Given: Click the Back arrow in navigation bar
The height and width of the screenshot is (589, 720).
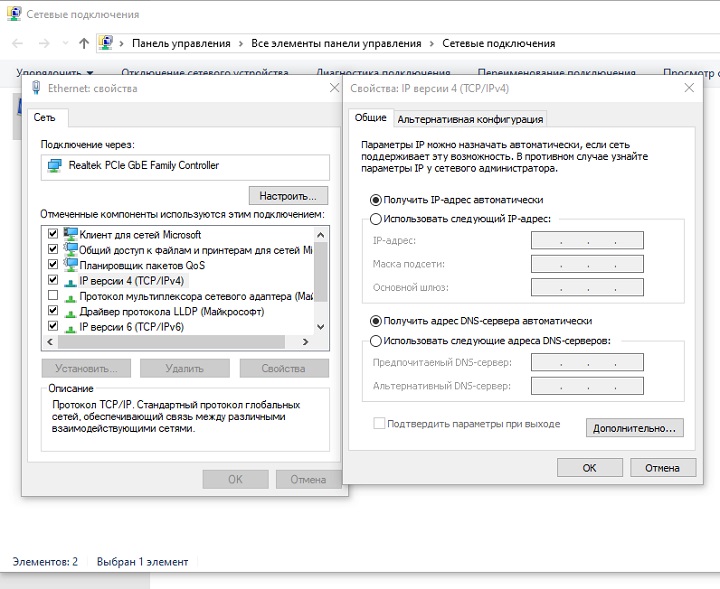Looking at the screenshot, I should click(x=17, y=43).
